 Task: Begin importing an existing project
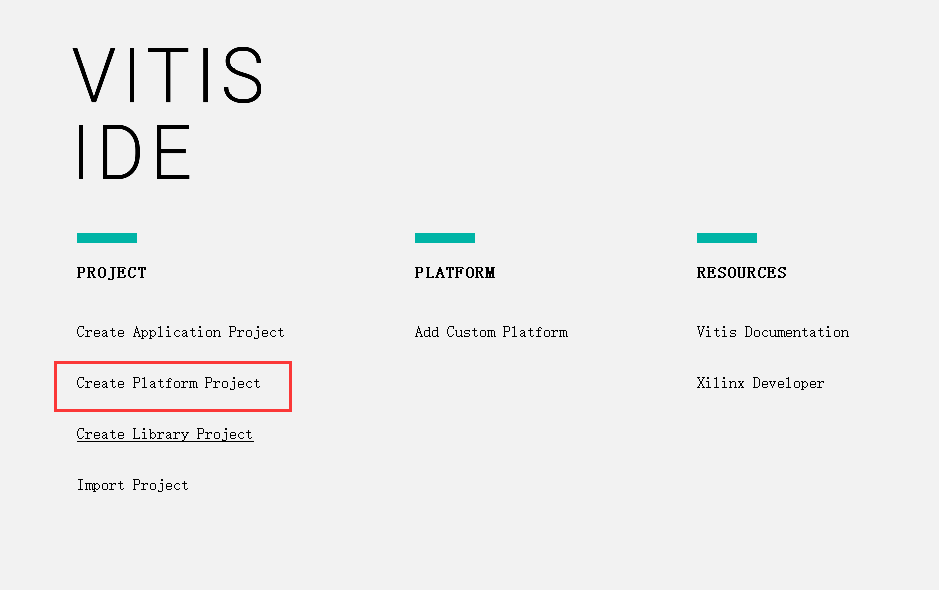132,485
